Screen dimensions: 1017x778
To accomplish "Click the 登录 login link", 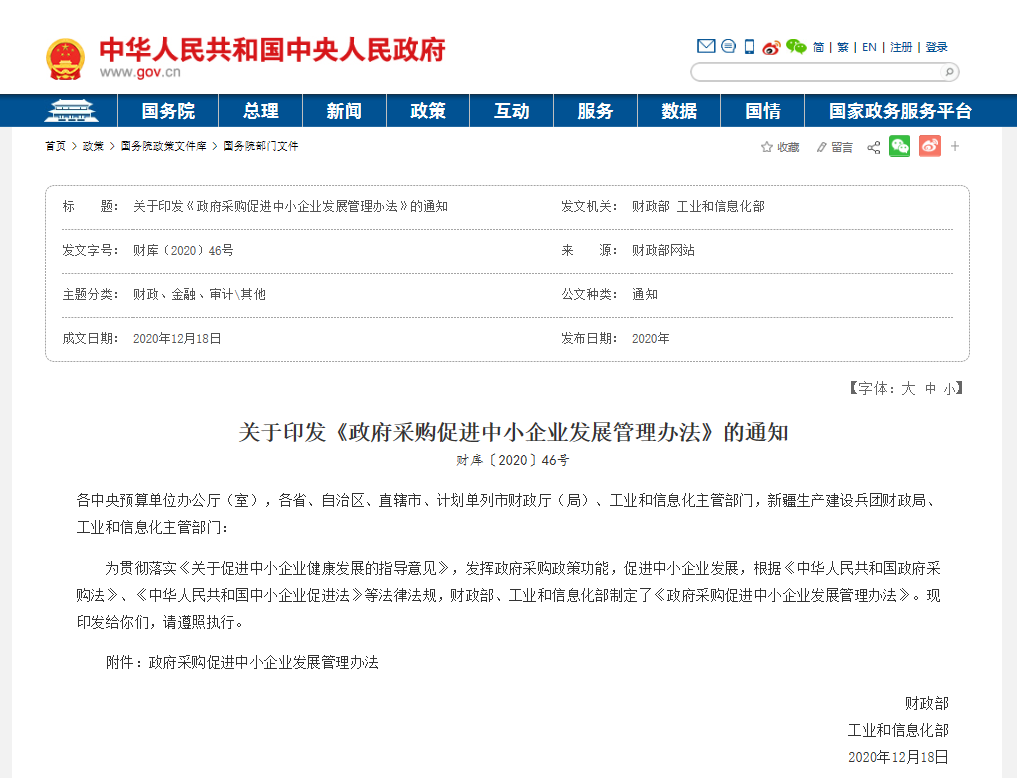I will point(935,46).
